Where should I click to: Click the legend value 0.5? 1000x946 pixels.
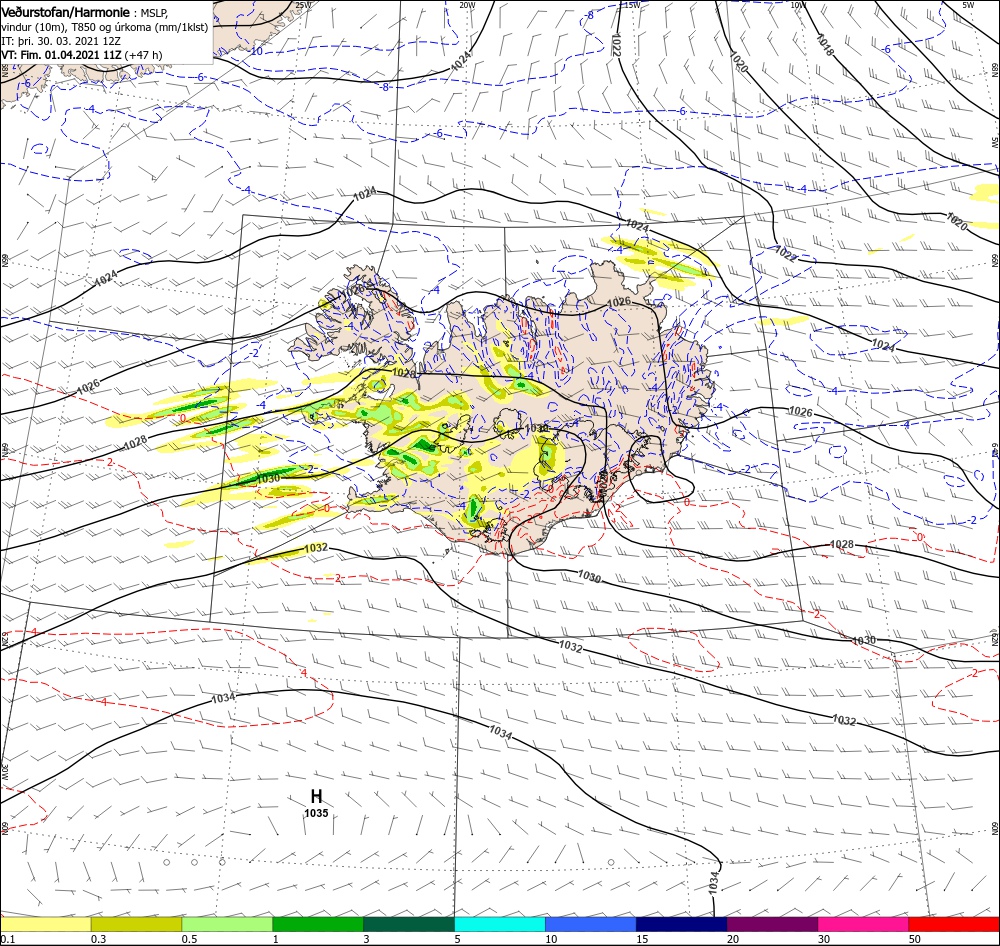coord(189,939)
